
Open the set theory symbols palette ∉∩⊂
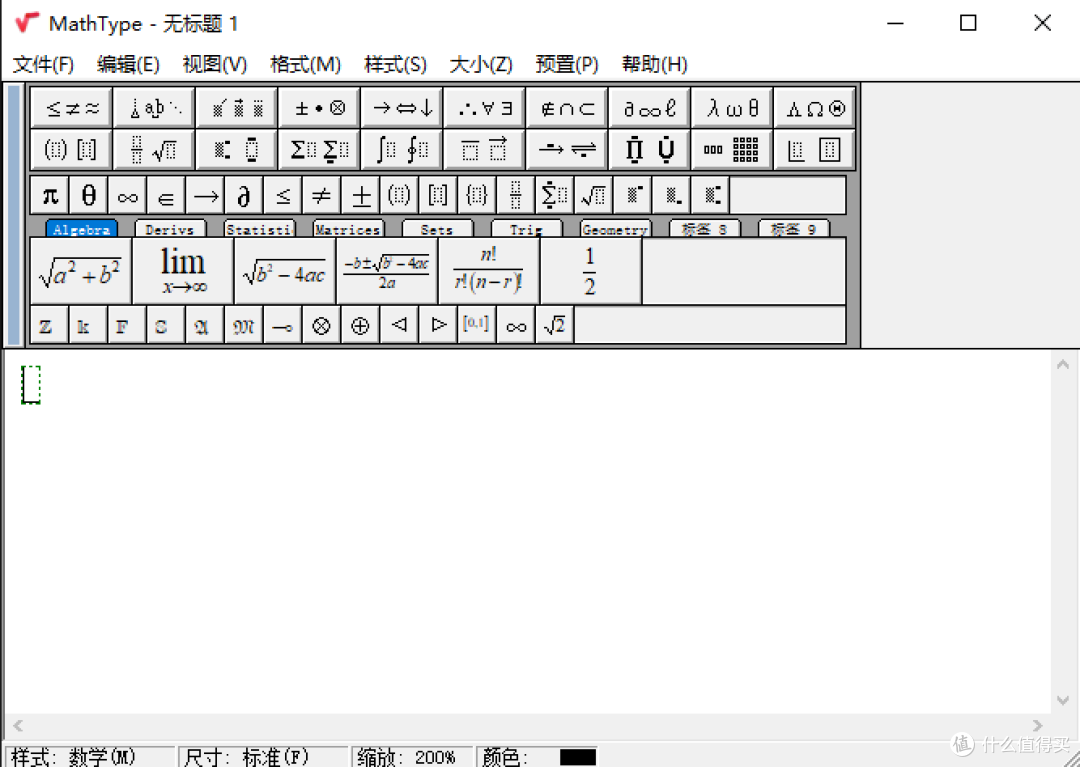566,105
